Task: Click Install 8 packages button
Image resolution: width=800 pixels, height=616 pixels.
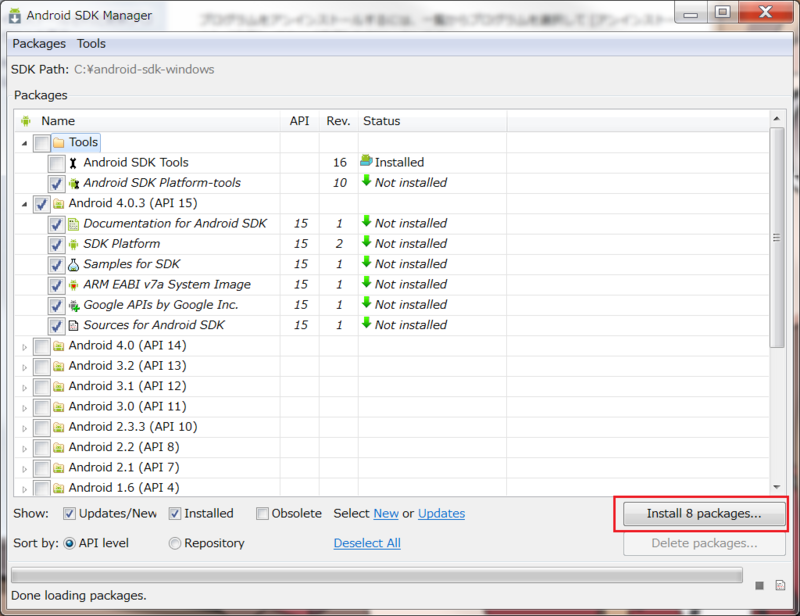Action: pyautogui.click(x=704, y=513)
